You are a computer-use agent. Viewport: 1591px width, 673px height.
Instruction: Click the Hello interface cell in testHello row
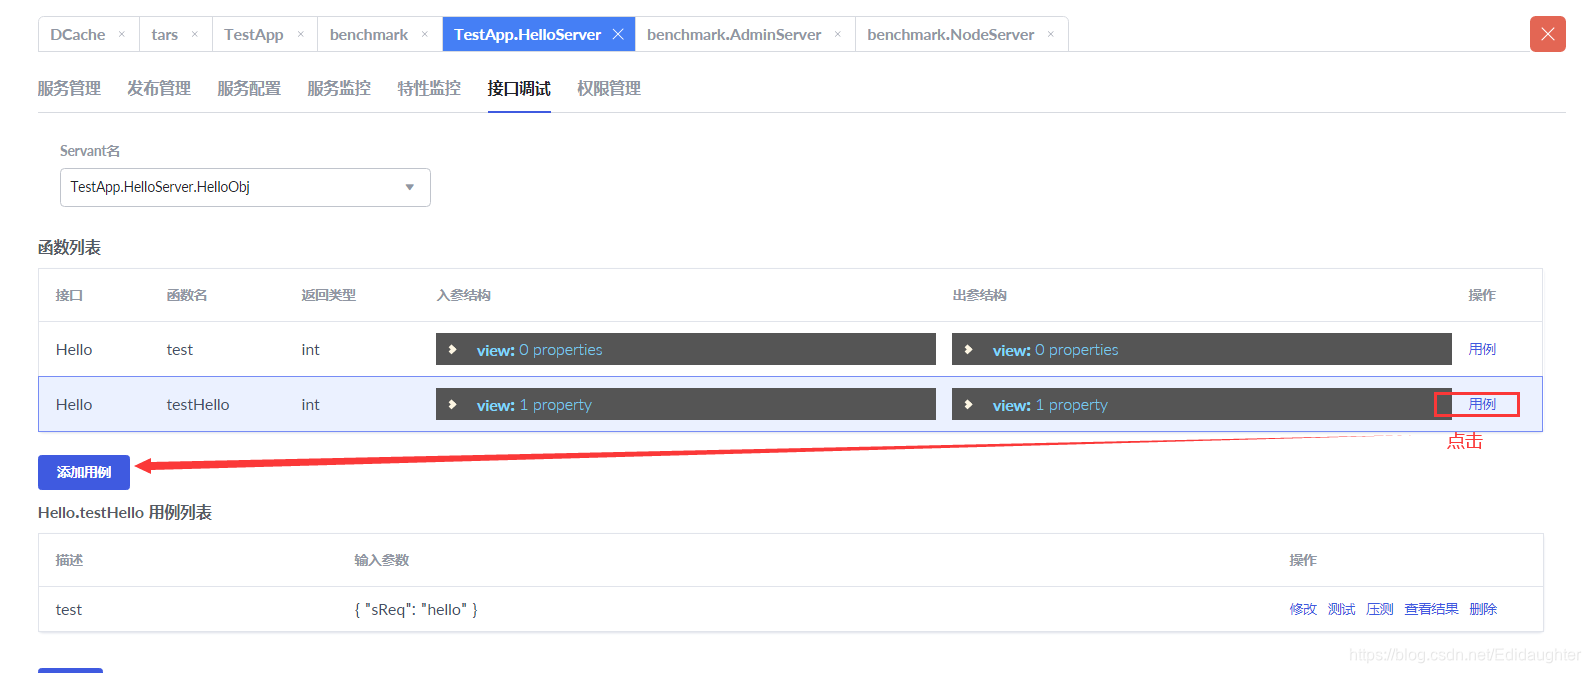point(74,404)
